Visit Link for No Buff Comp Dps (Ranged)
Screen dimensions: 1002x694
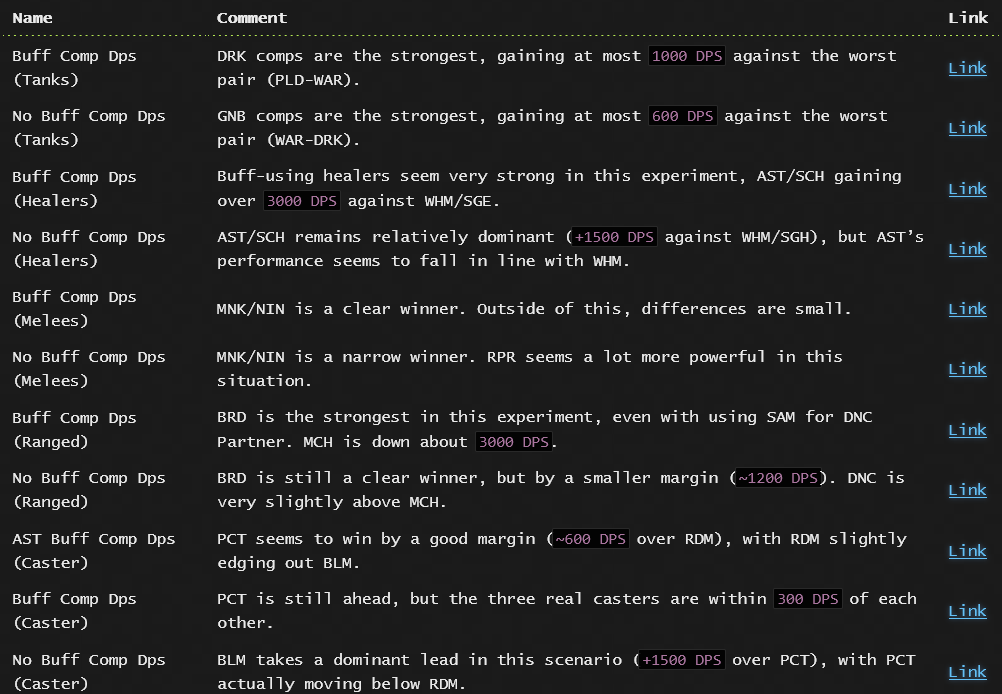(967, 490)
